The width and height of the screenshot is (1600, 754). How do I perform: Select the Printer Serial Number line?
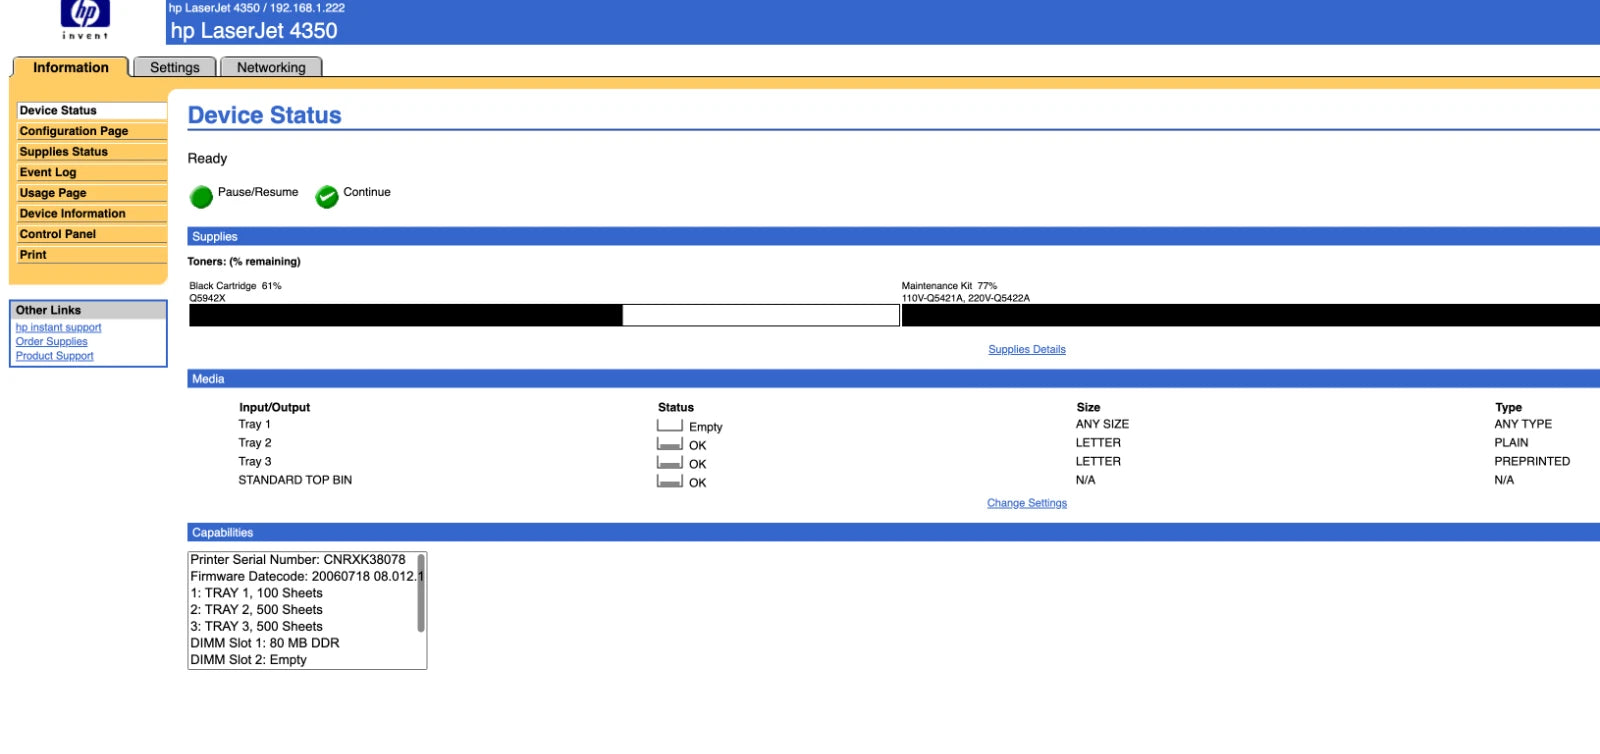click(298, 560)
